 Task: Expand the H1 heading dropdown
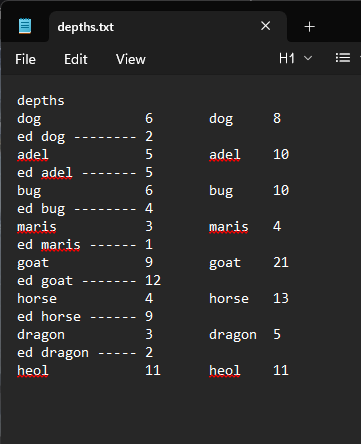tap(296, 59)
